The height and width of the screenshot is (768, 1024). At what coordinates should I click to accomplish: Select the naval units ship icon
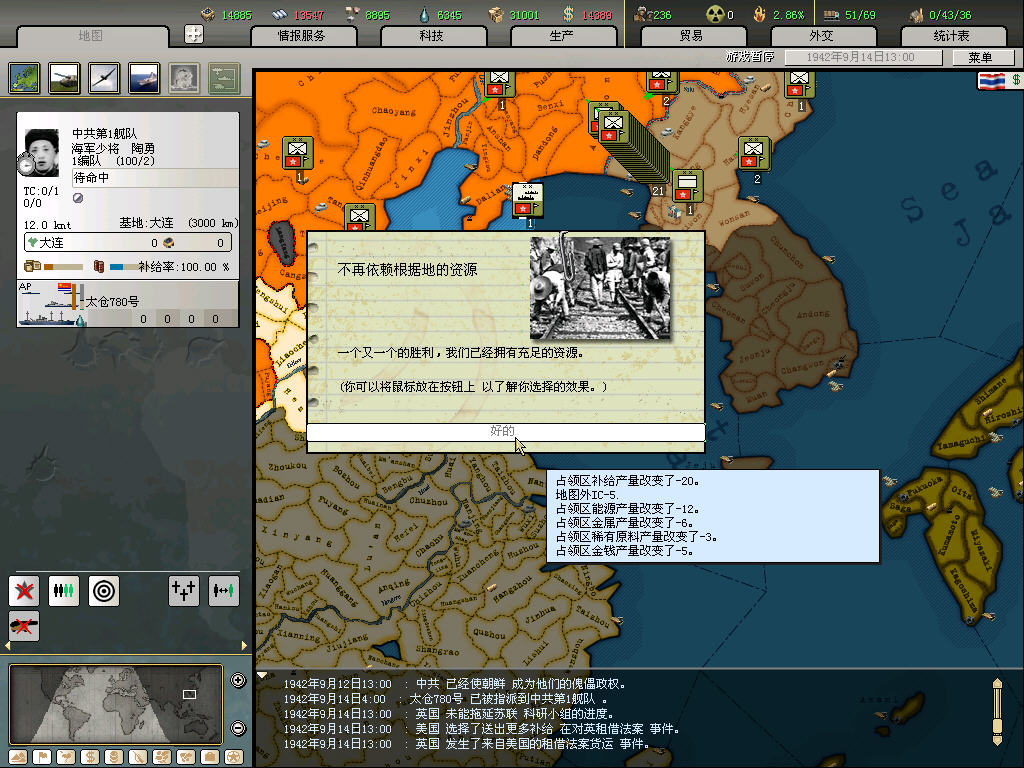144,77
